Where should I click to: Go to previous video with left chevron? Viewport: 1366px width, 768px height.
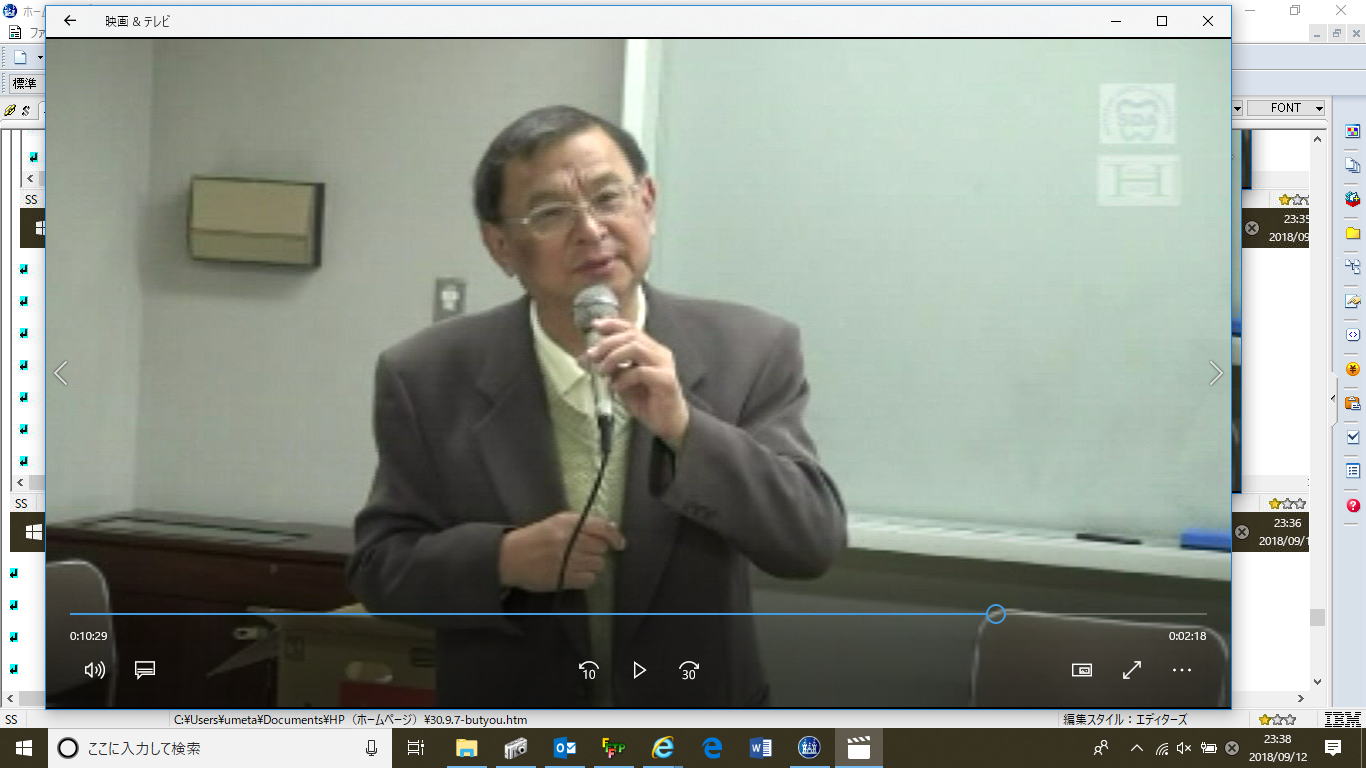pos(61,373)
